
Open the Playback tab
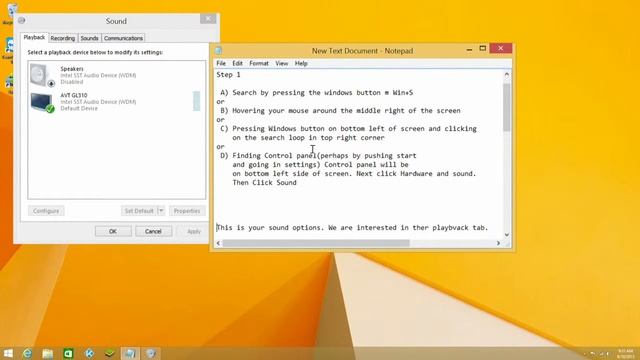point(34,38)
